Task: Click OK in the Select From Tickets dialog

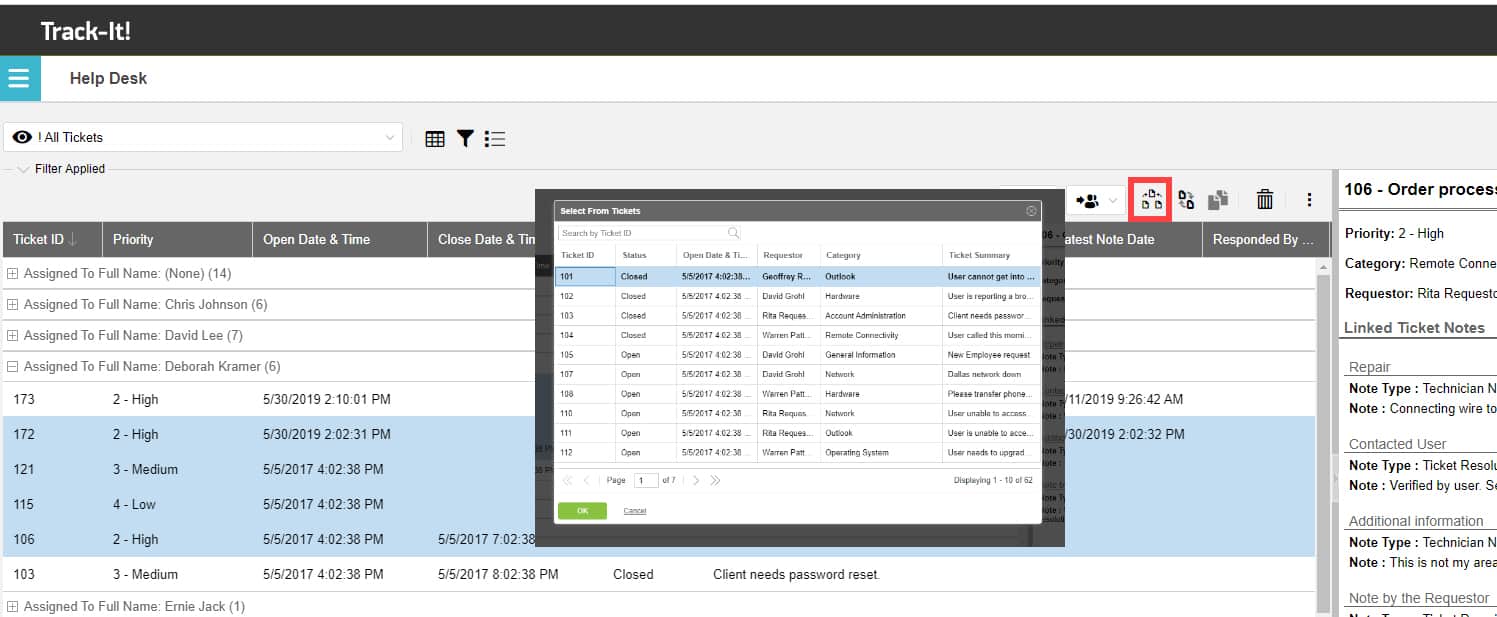Action: (x=584, y=509)
